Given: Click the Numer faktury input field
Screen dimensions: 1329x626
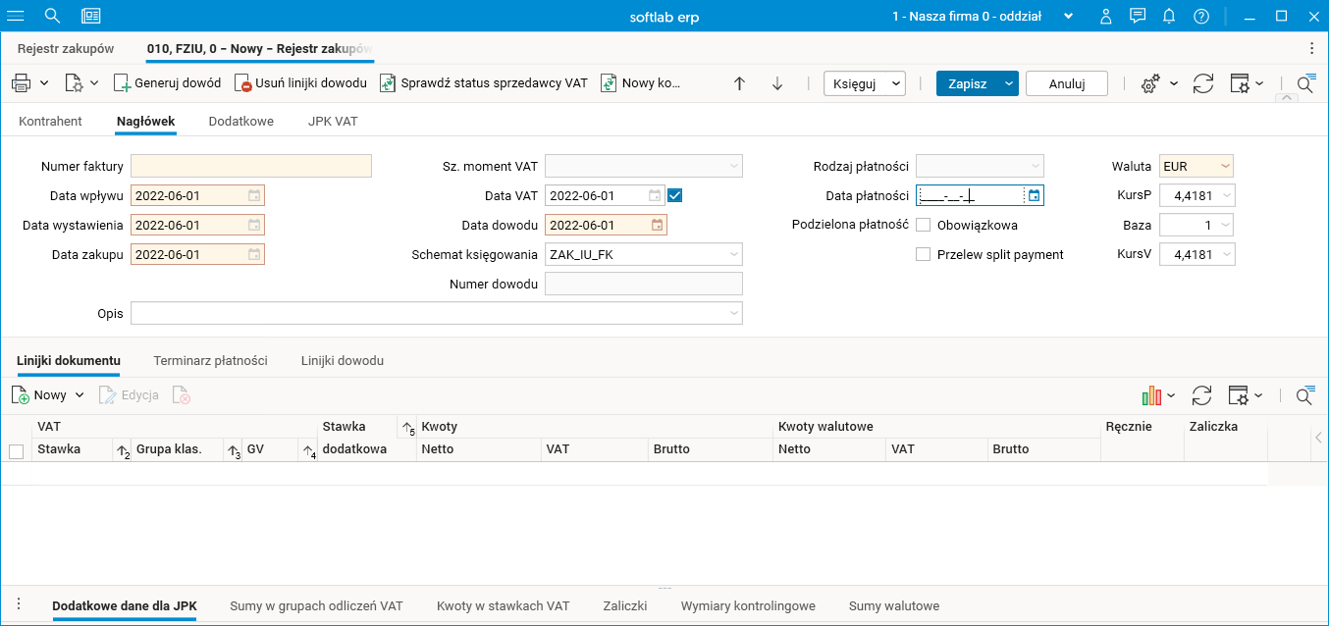Looking at the screenshot, I should 251,167.
